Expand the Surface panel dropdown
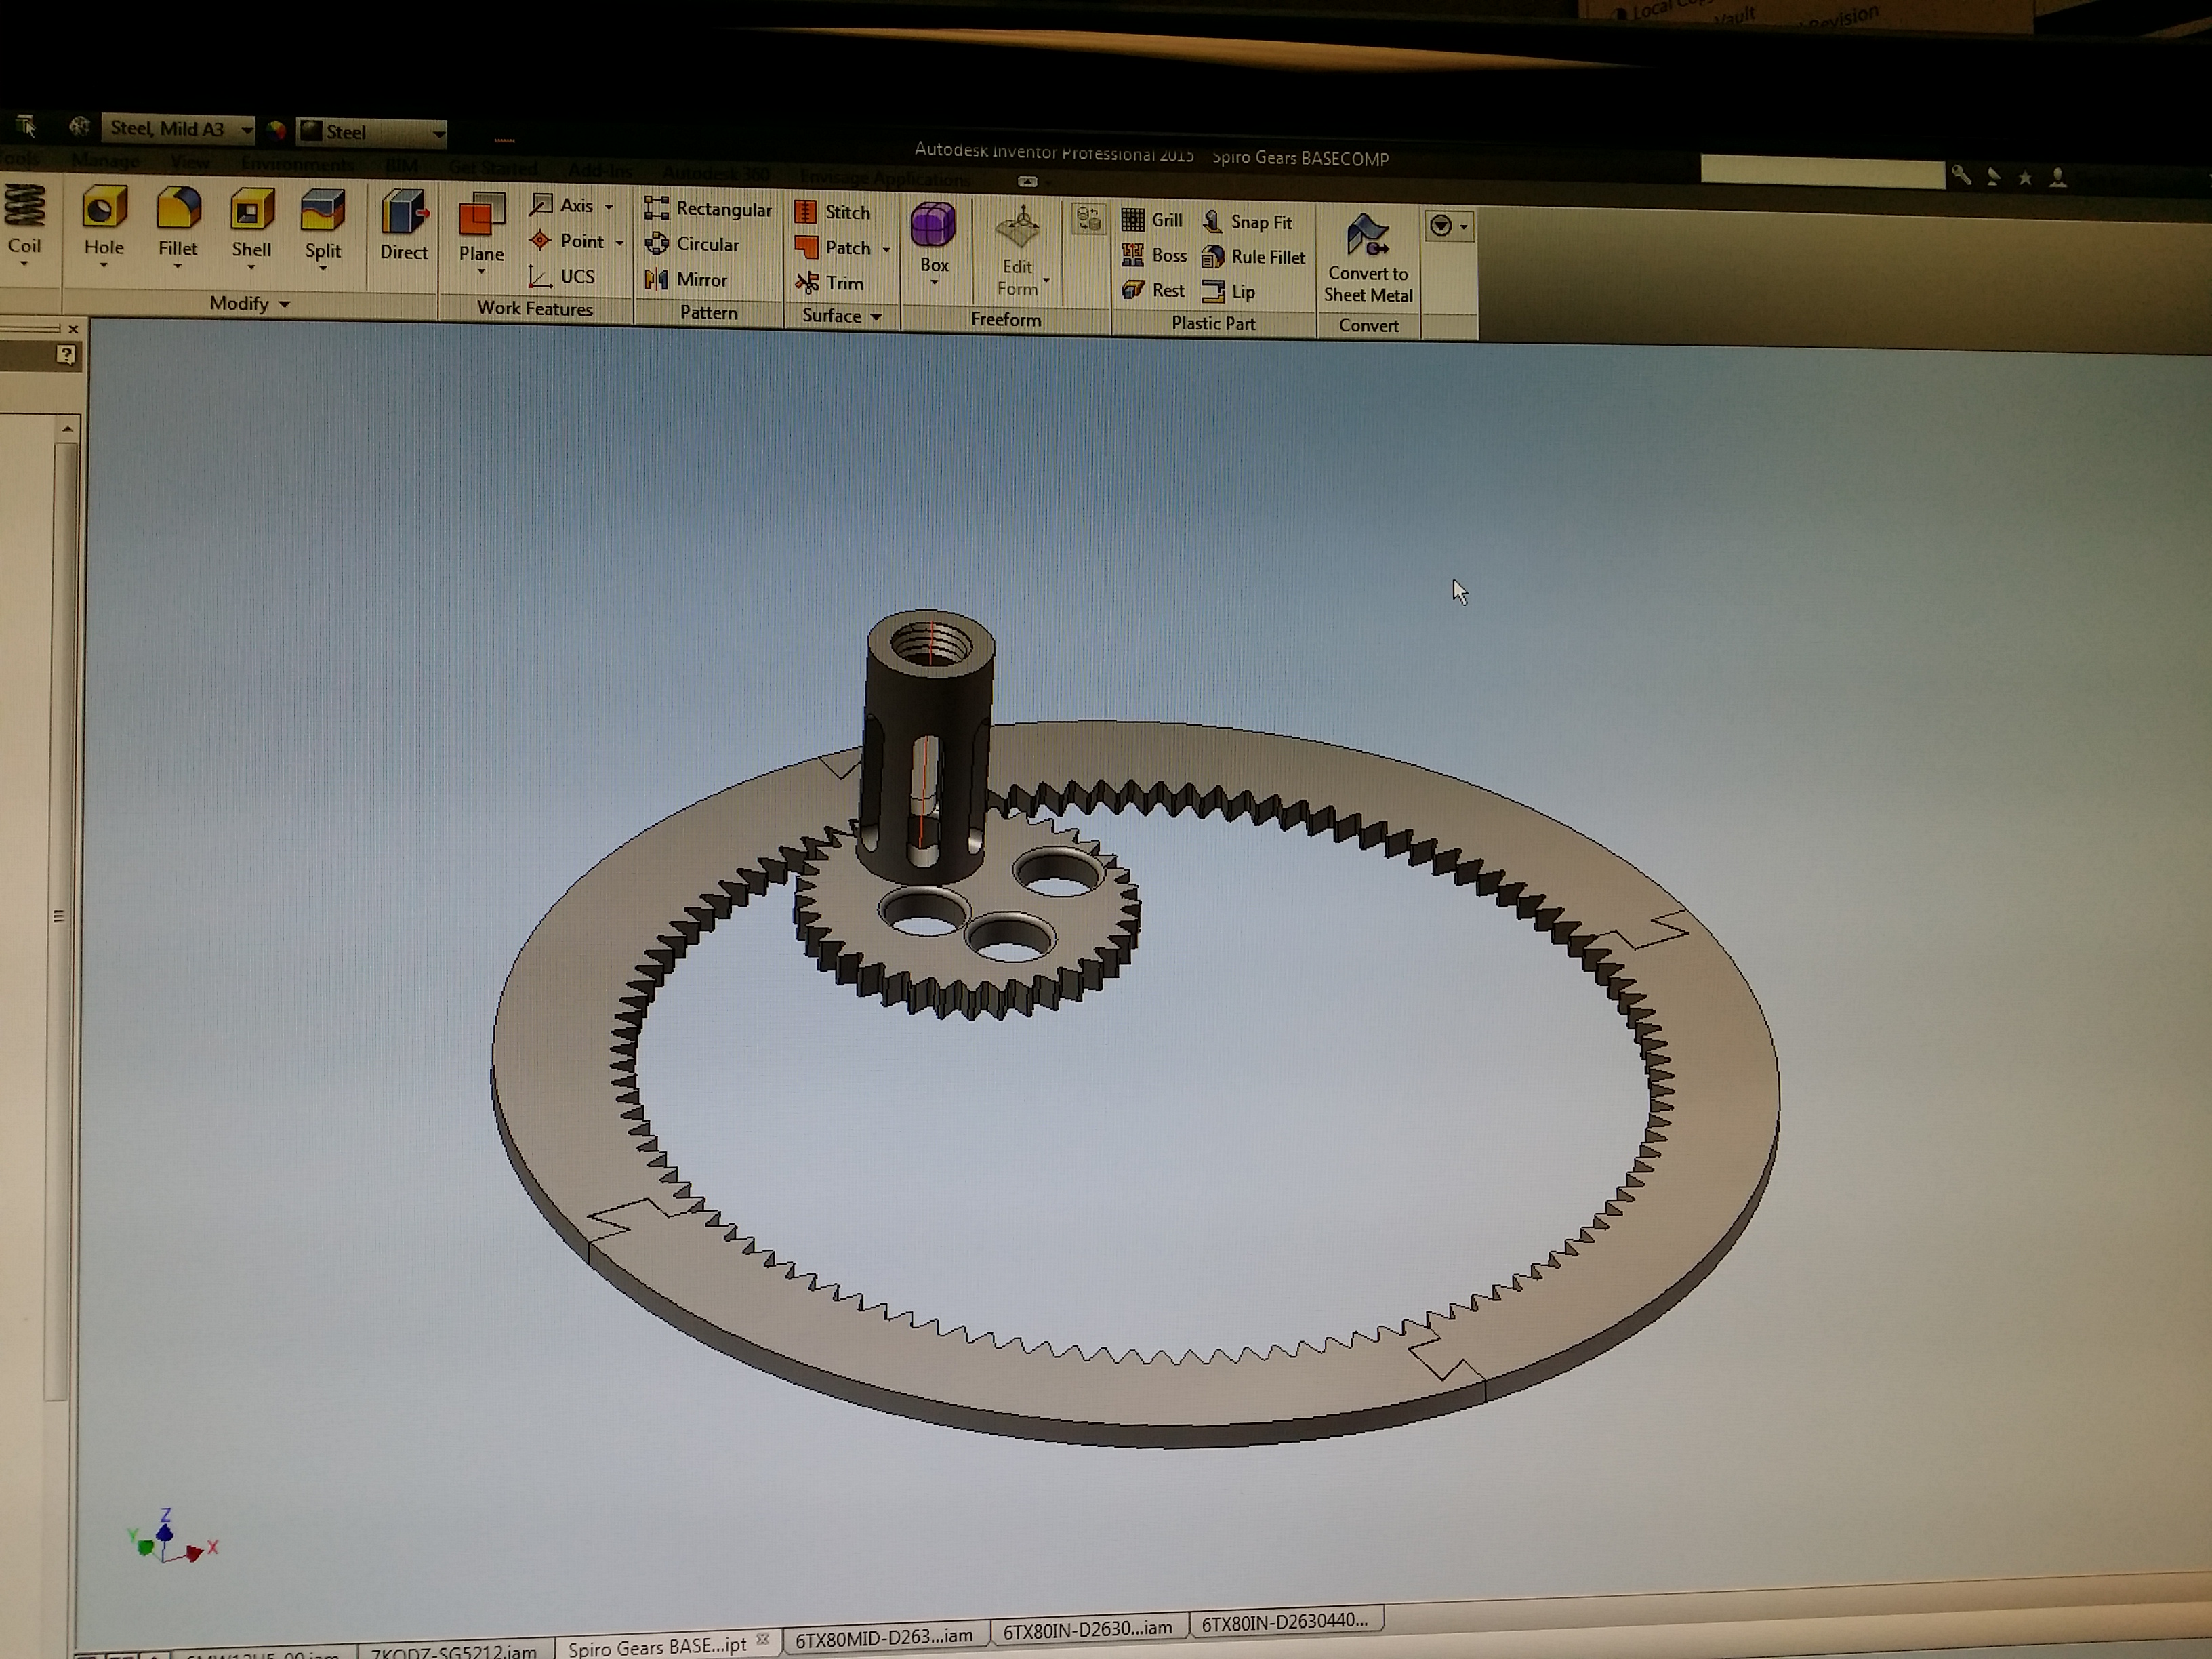This screenshot has width=2212, height=1659. tap(876, 316)
